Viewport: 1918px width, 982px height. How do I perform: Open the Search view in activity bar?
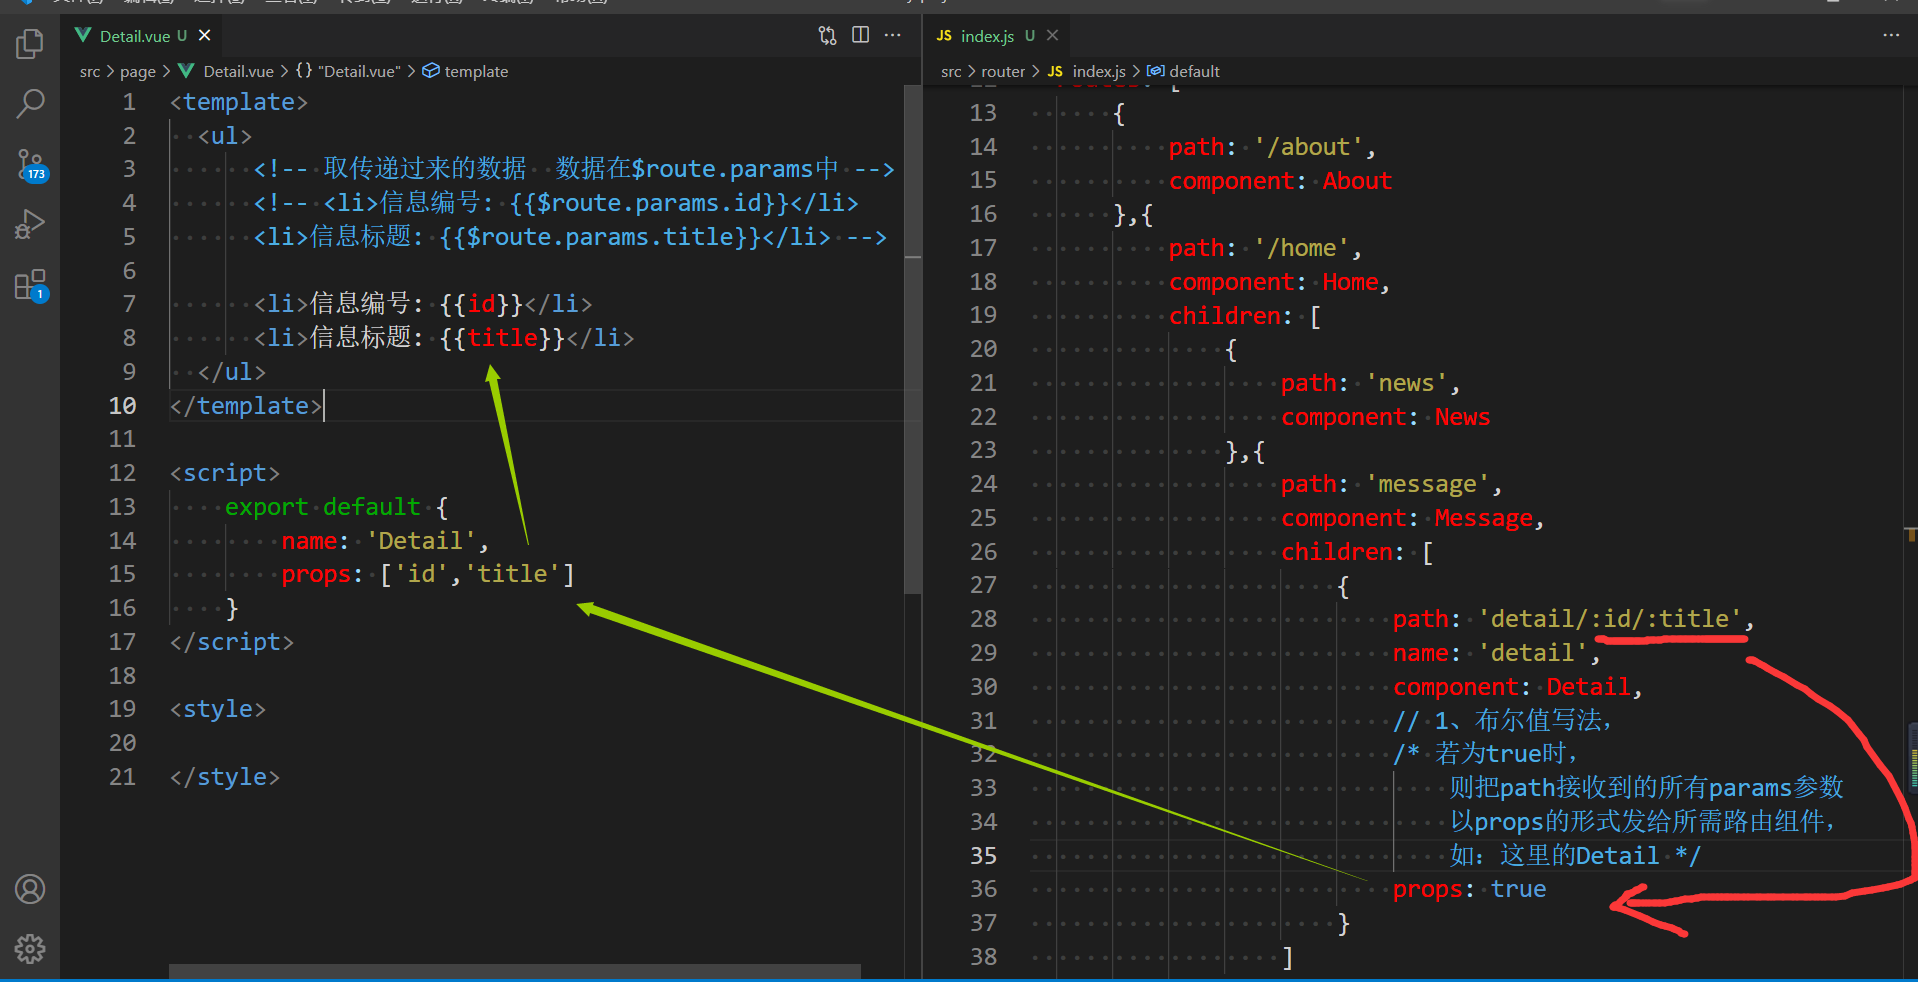[30, 103]
